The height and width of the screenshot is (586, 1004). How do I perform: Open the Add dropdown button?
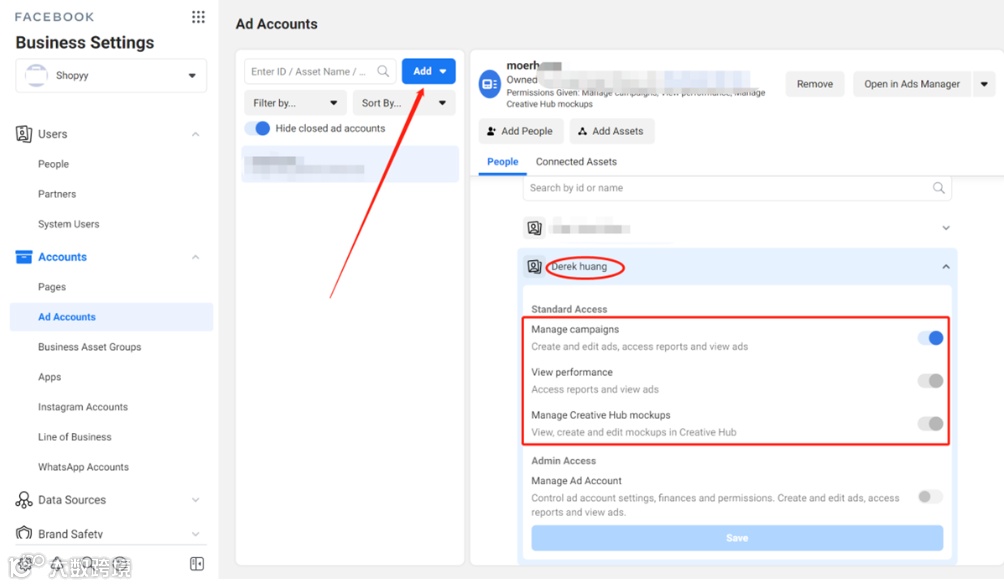[x=428, y=71]
